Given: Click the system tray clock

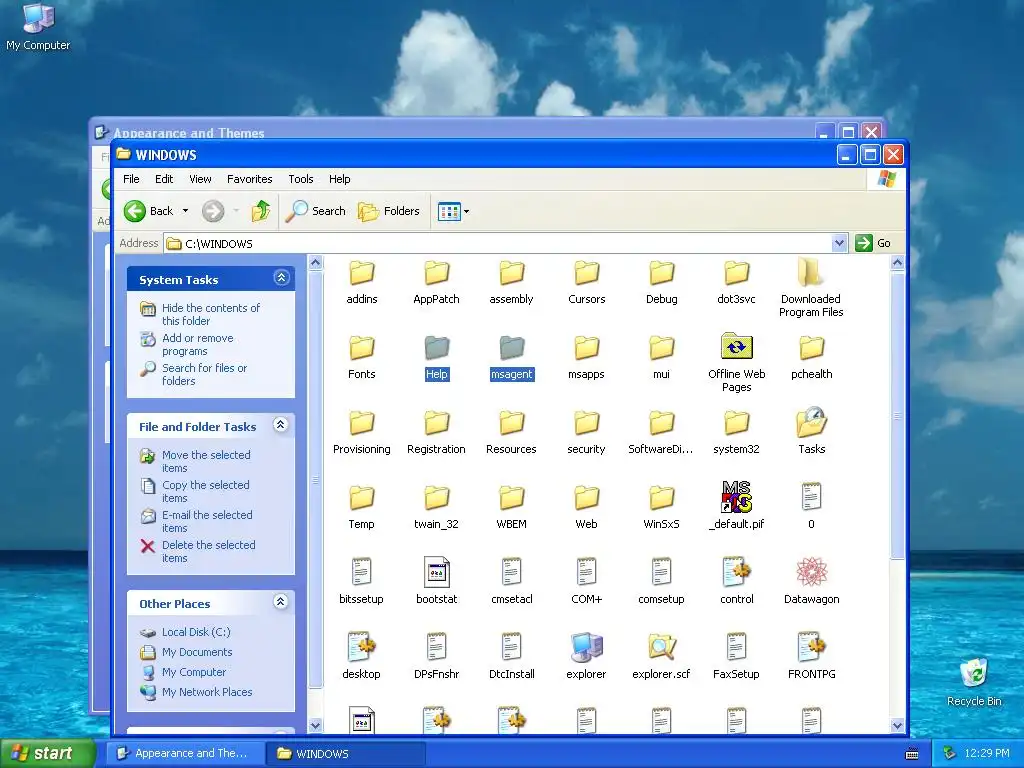Looking at the screenshot, I should [x=987, y=753].
